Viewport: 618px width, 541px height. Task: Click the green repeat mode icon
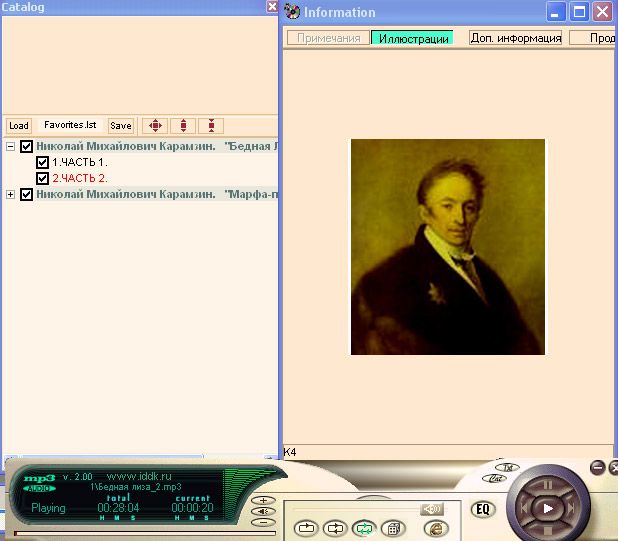(x=364, y=528)
